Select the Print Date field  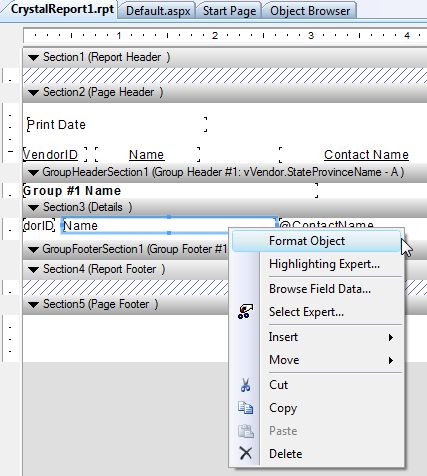point(117,124)
